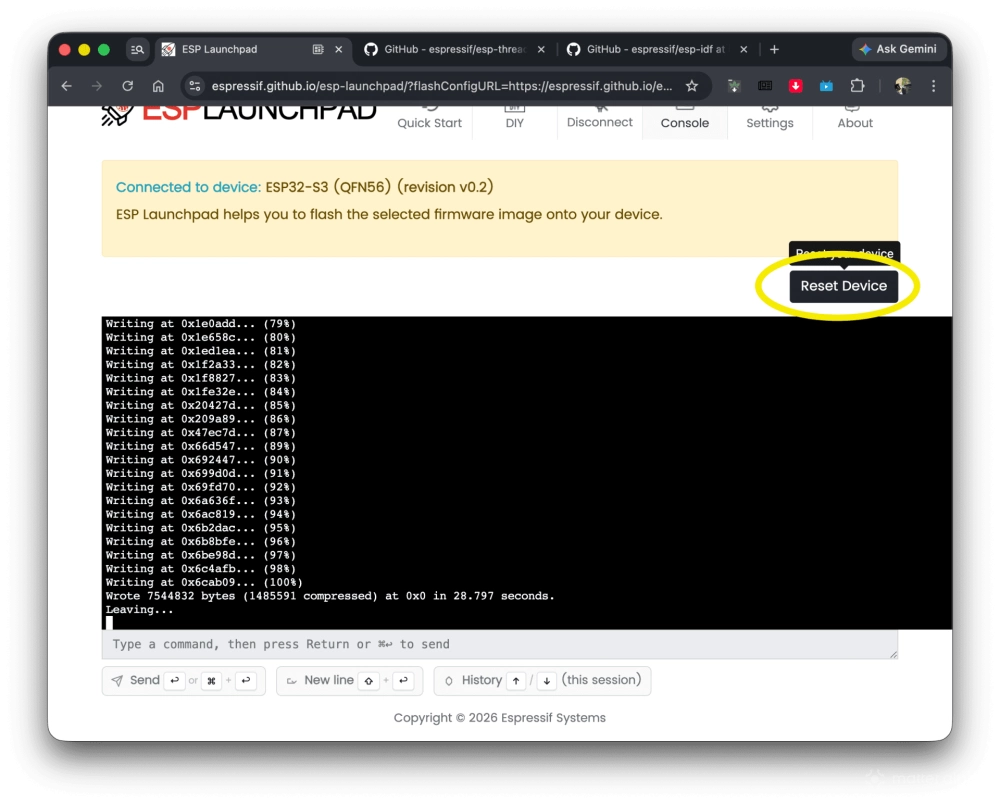This screenshot has width=1000, height=804.
Task: Click the Reset Device button
Action: [x=843, y=286]
